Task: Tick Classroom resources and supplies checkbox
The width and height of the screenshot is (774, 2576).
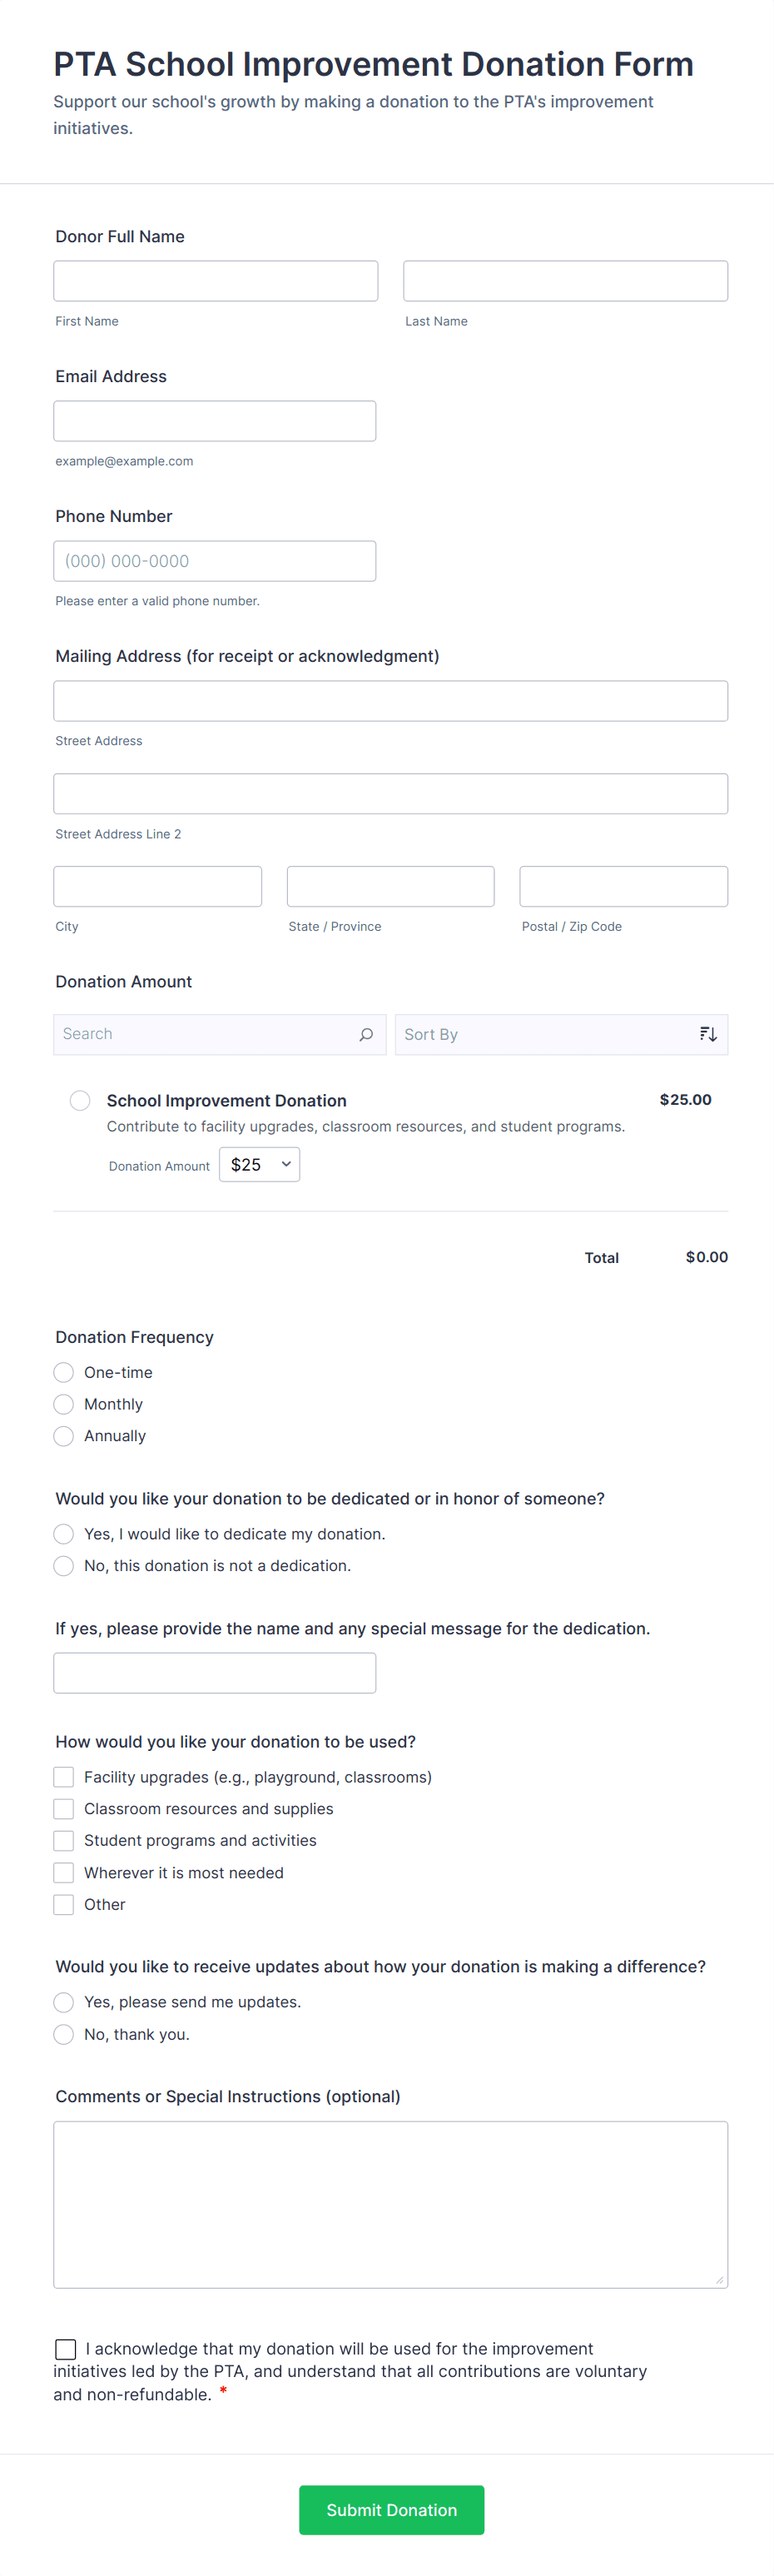Action: point(64,1809)
